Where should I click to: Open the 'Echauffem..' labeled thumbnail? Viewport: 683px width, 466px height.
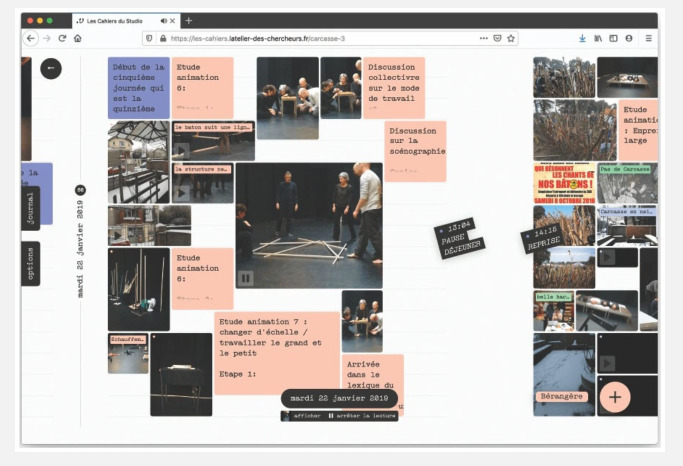128,353
